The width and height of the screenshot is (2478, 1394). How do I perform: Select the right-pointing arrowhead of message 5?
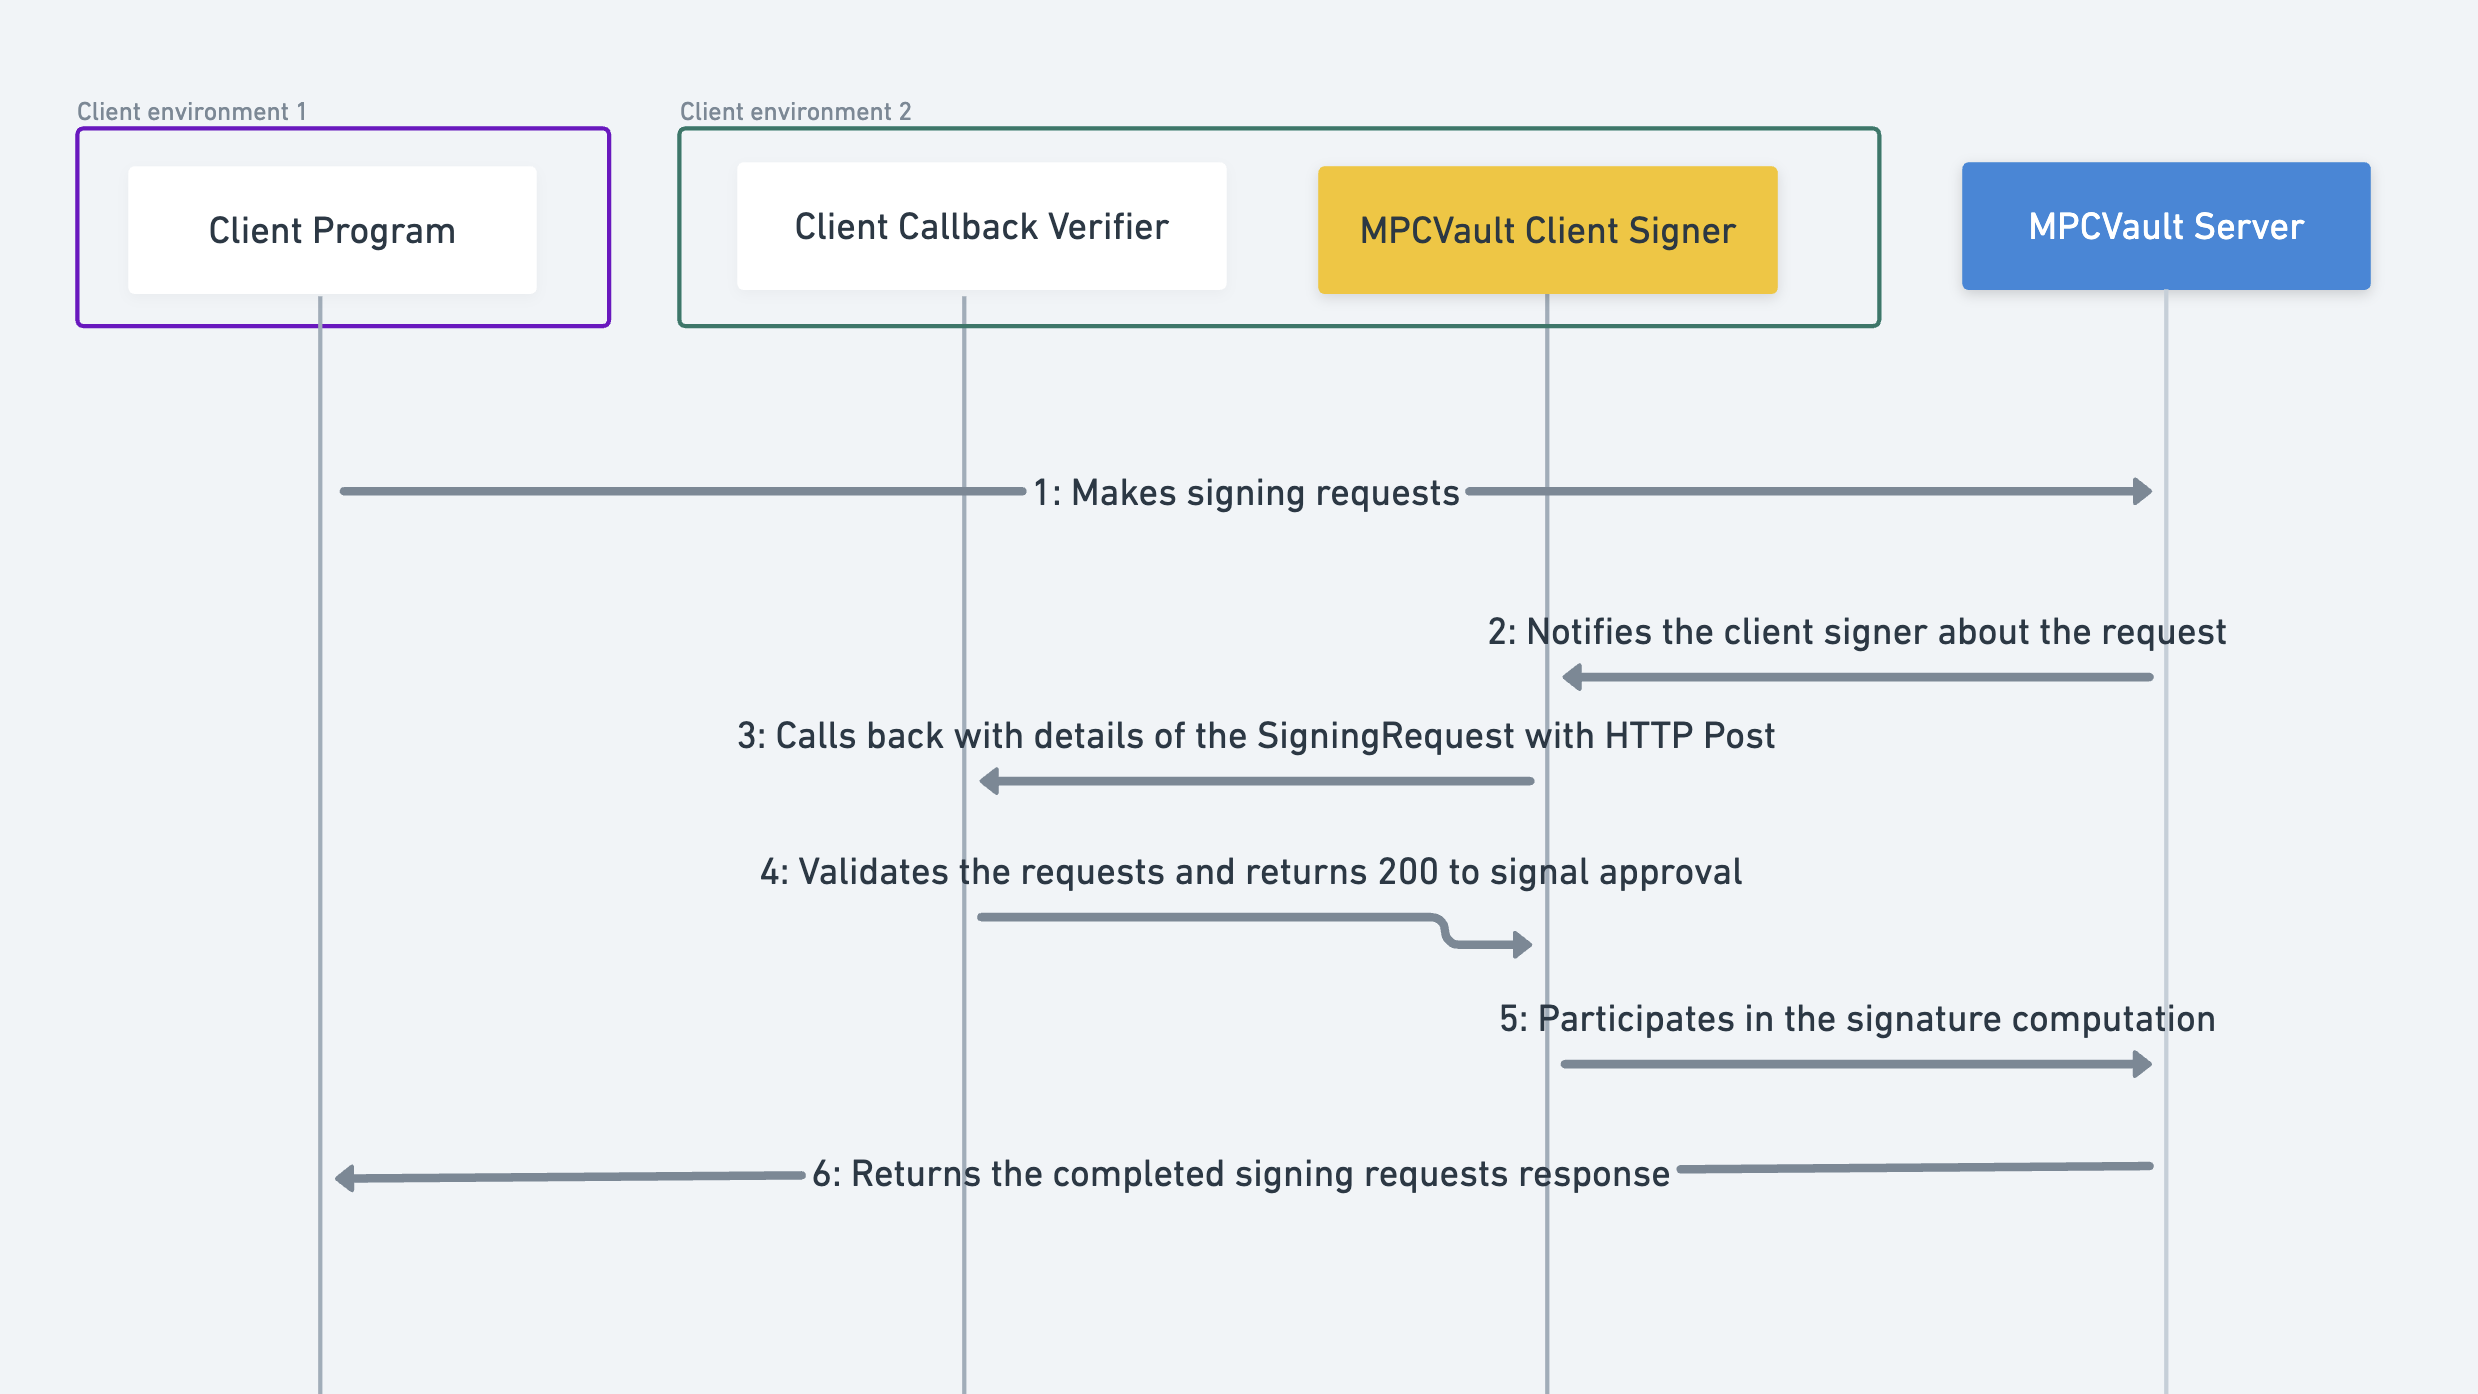click(2142, 1064)
